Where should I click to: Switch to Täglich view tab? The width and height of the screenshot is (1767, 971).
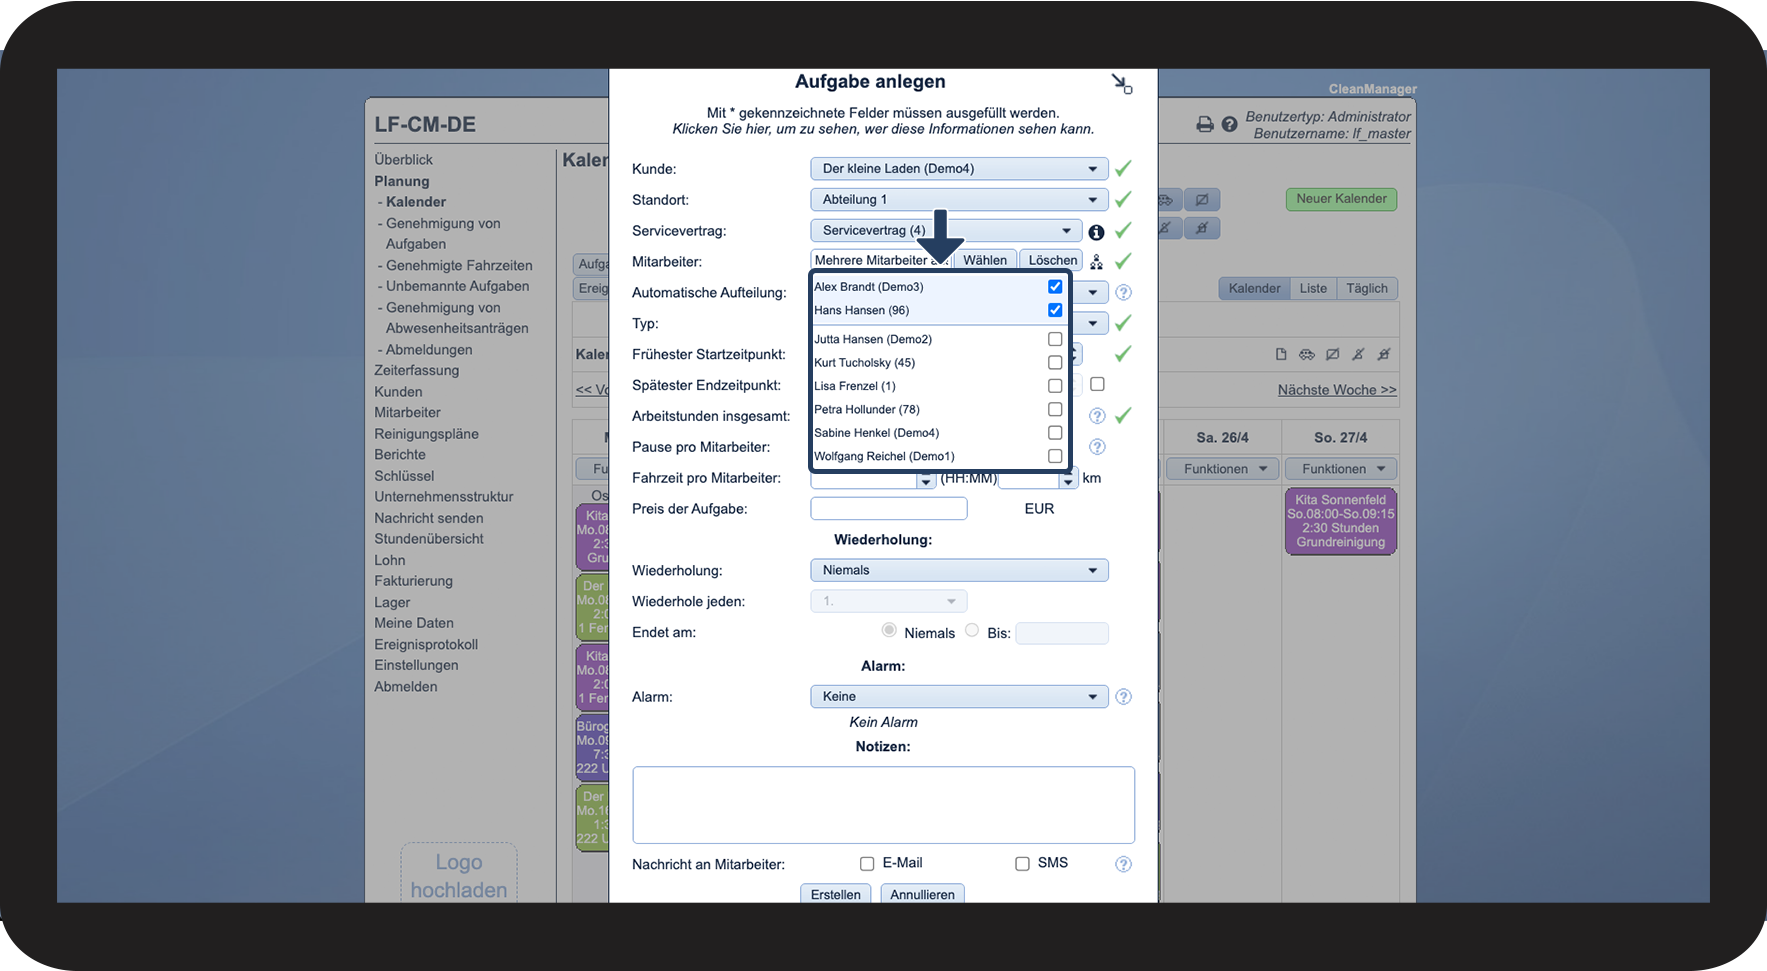[1367, 289]
